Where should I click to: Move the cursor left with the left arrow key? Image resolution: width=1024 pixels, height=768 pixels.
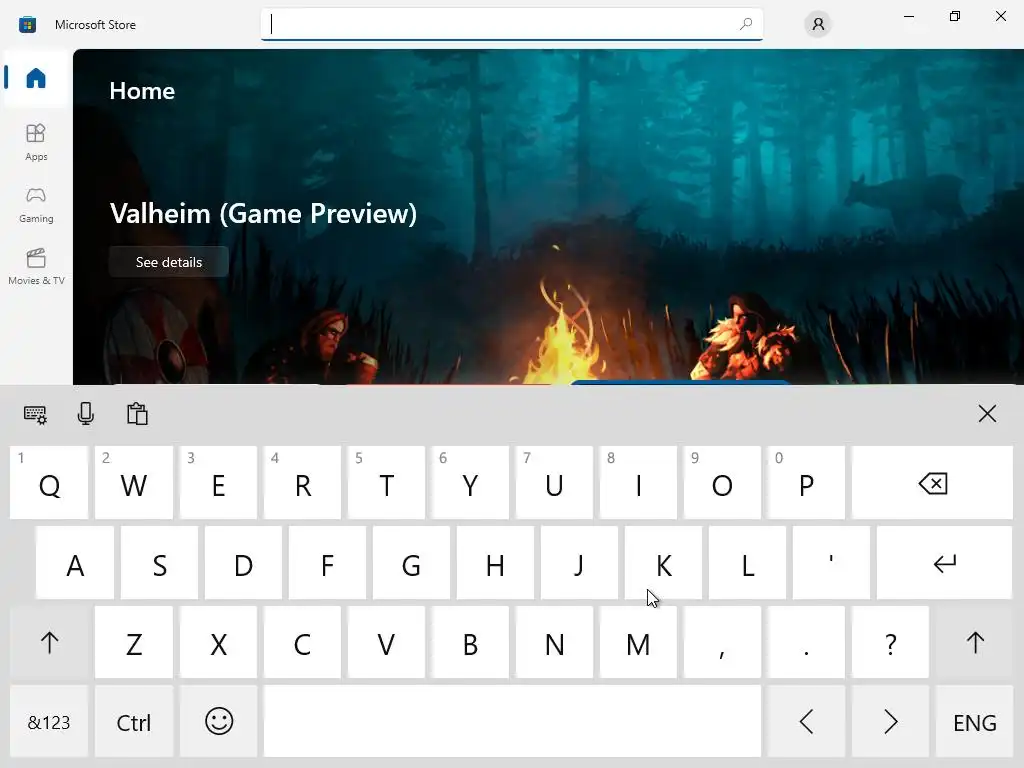[x=806, y=722]
